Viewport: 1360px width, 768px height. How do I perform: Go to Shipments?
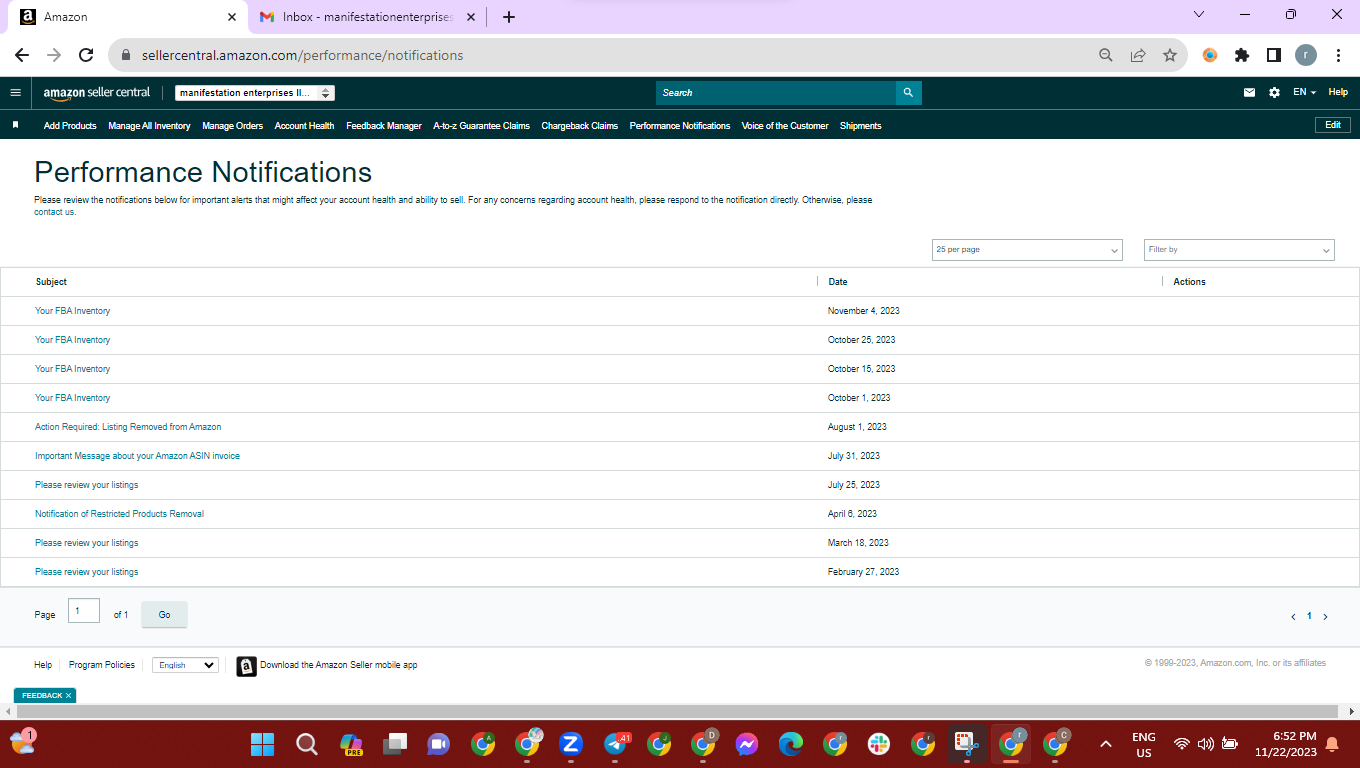tap(860, 126)
